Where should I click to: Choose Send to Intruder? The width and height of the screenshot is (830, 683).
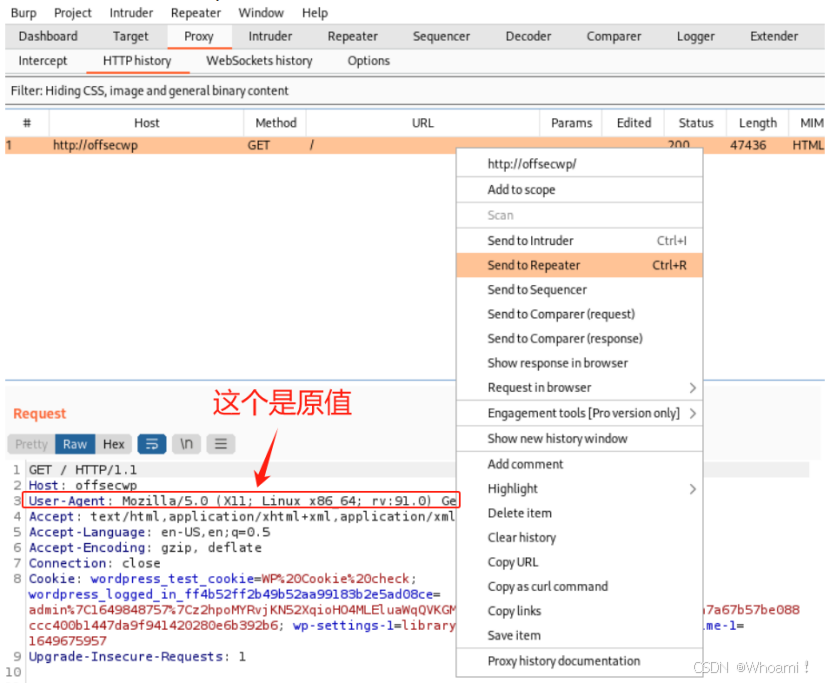point(580,240)
